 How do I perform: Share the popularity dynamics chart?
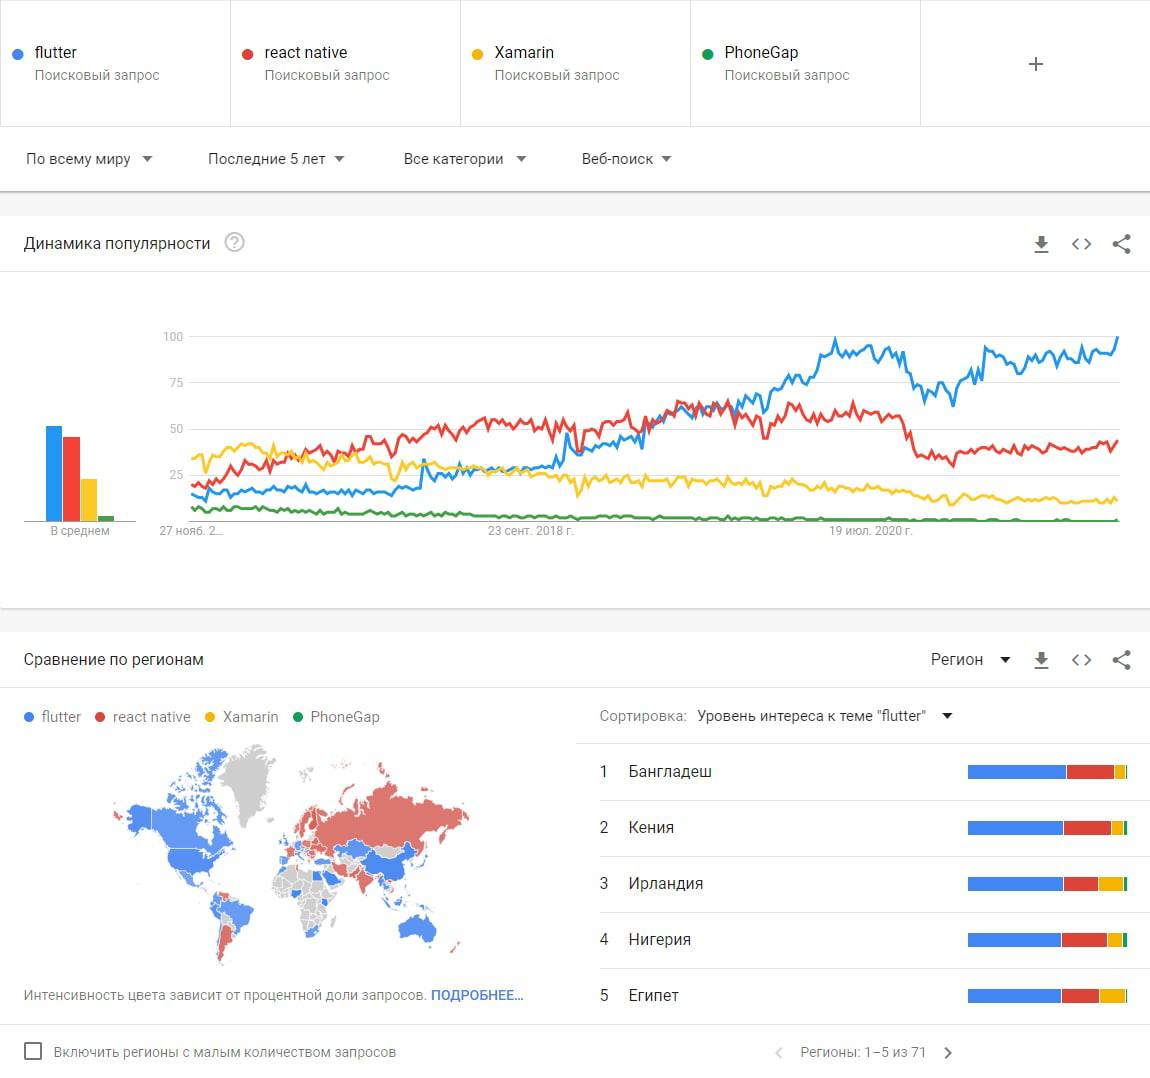(1121, 244)
